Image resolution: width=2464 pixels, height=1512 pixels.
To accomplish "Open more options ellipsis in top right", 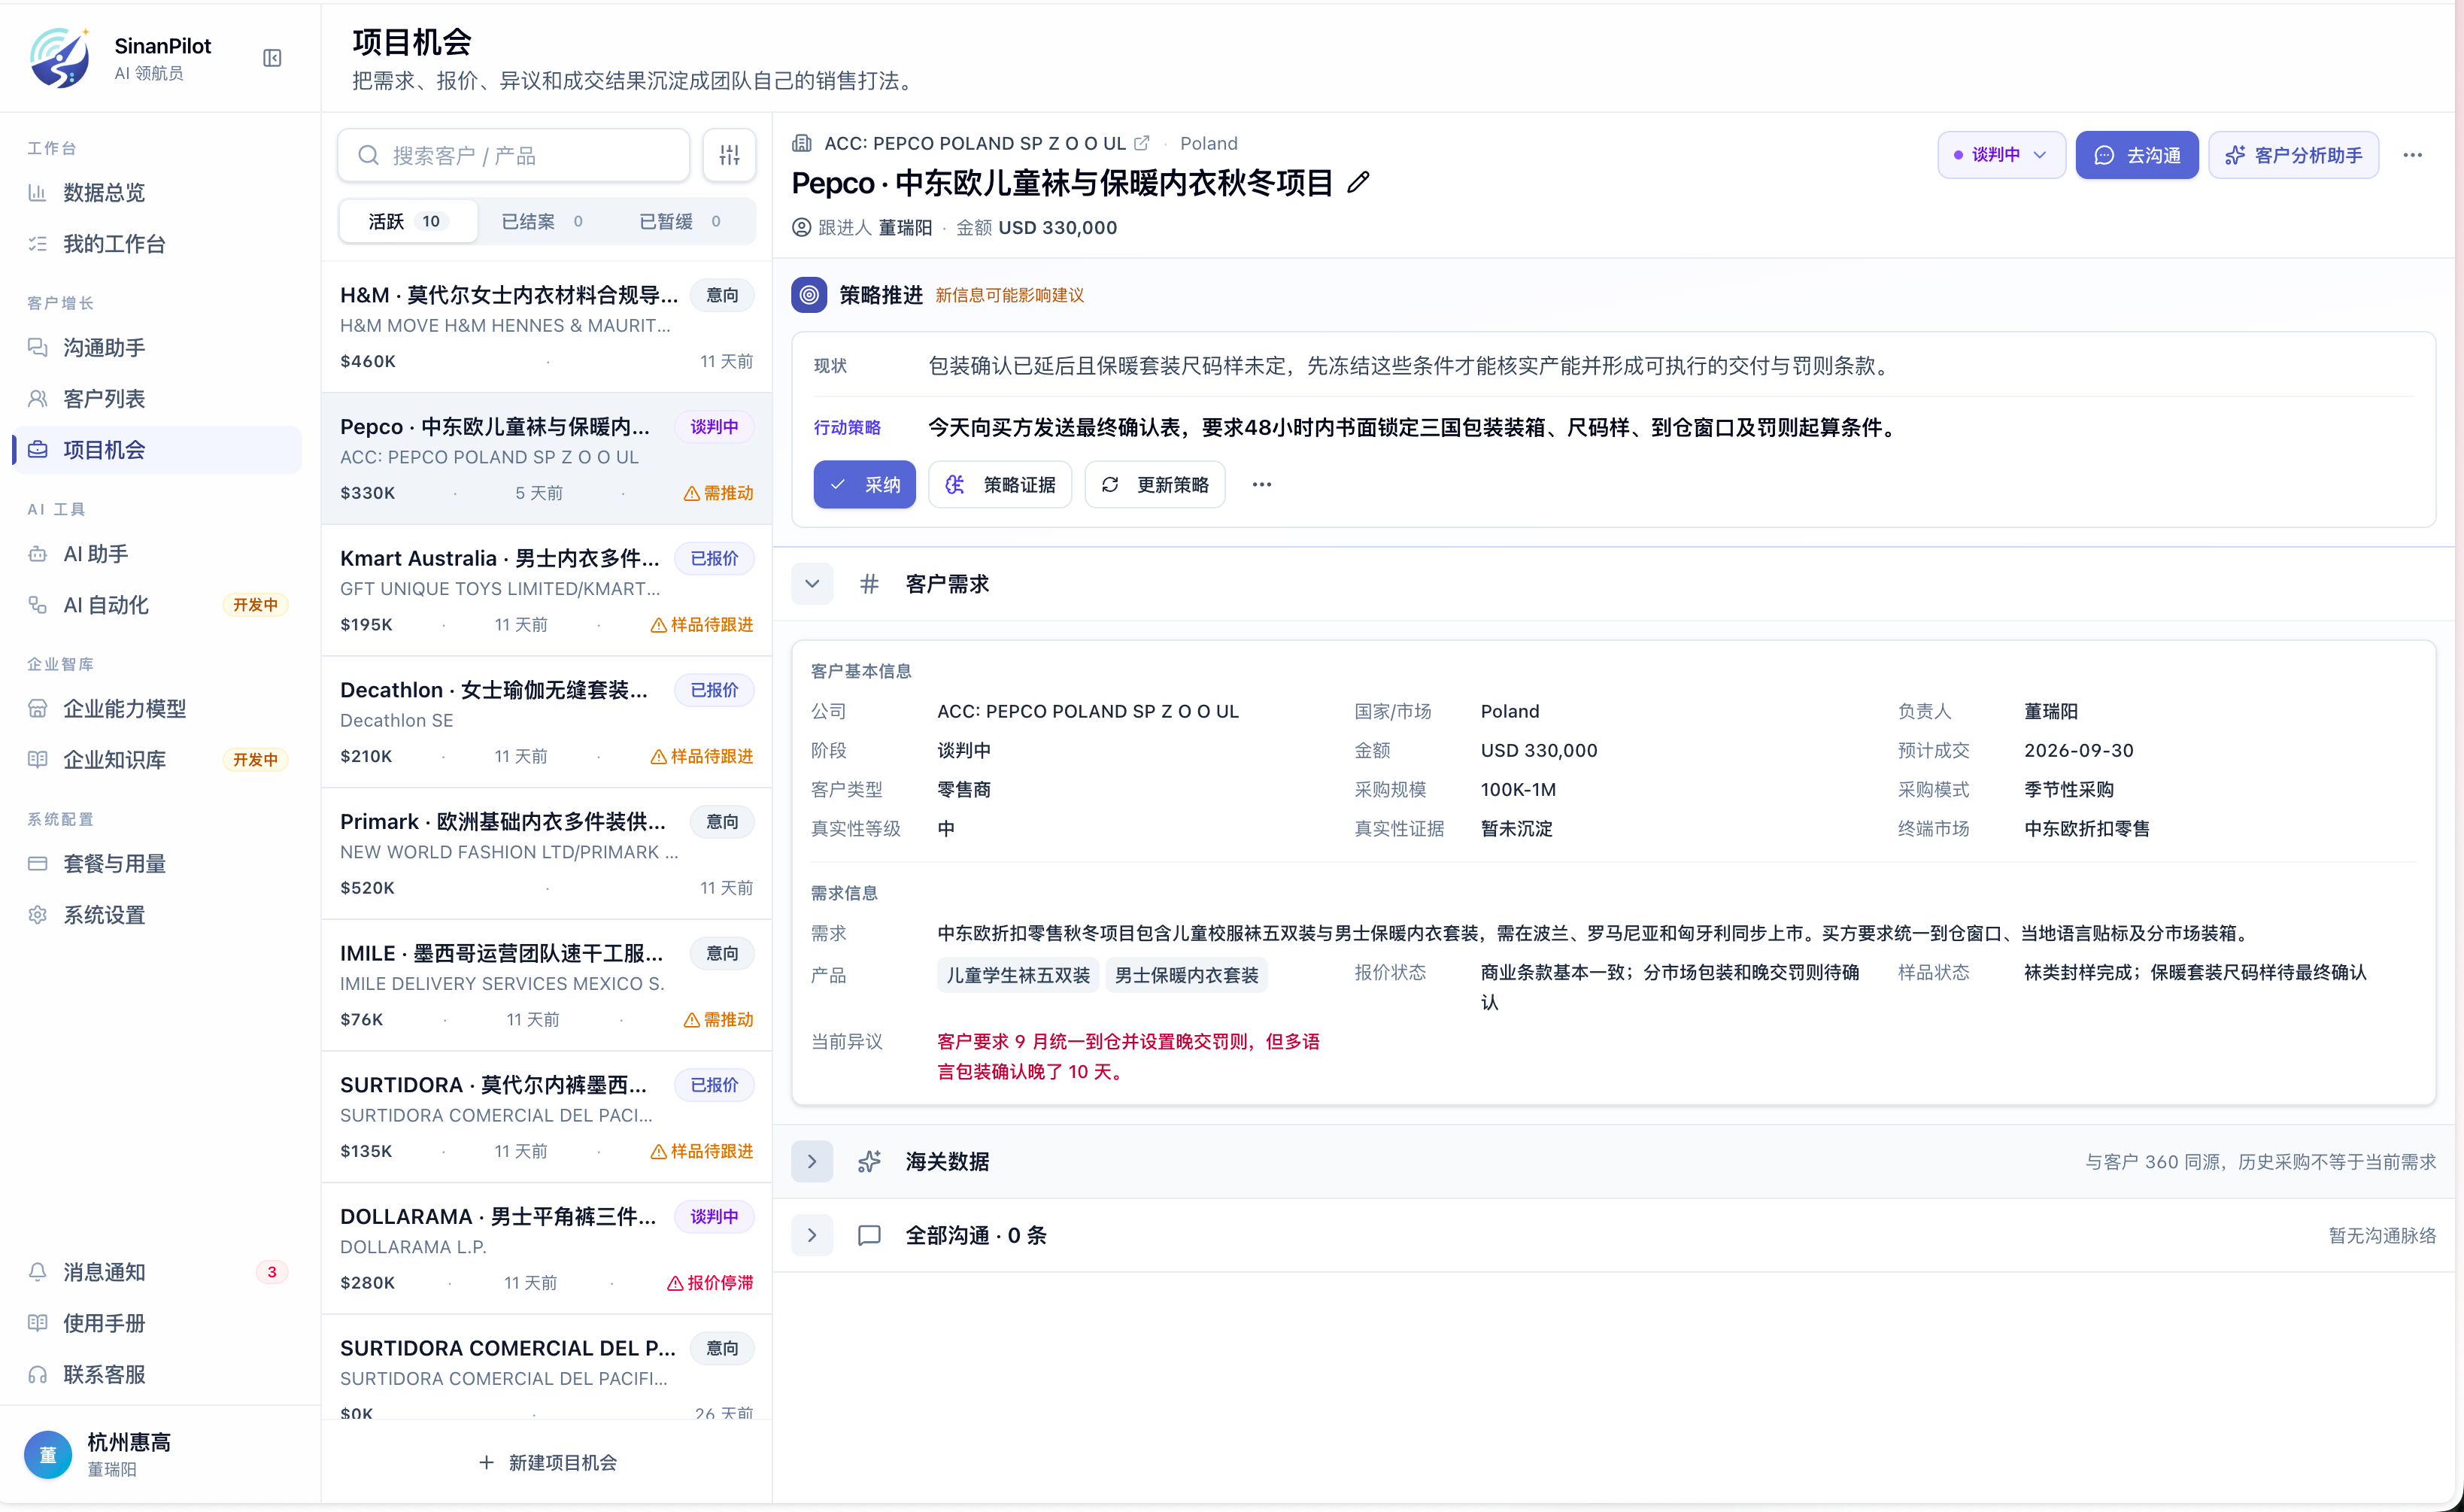I will [x=2412, y=155].
